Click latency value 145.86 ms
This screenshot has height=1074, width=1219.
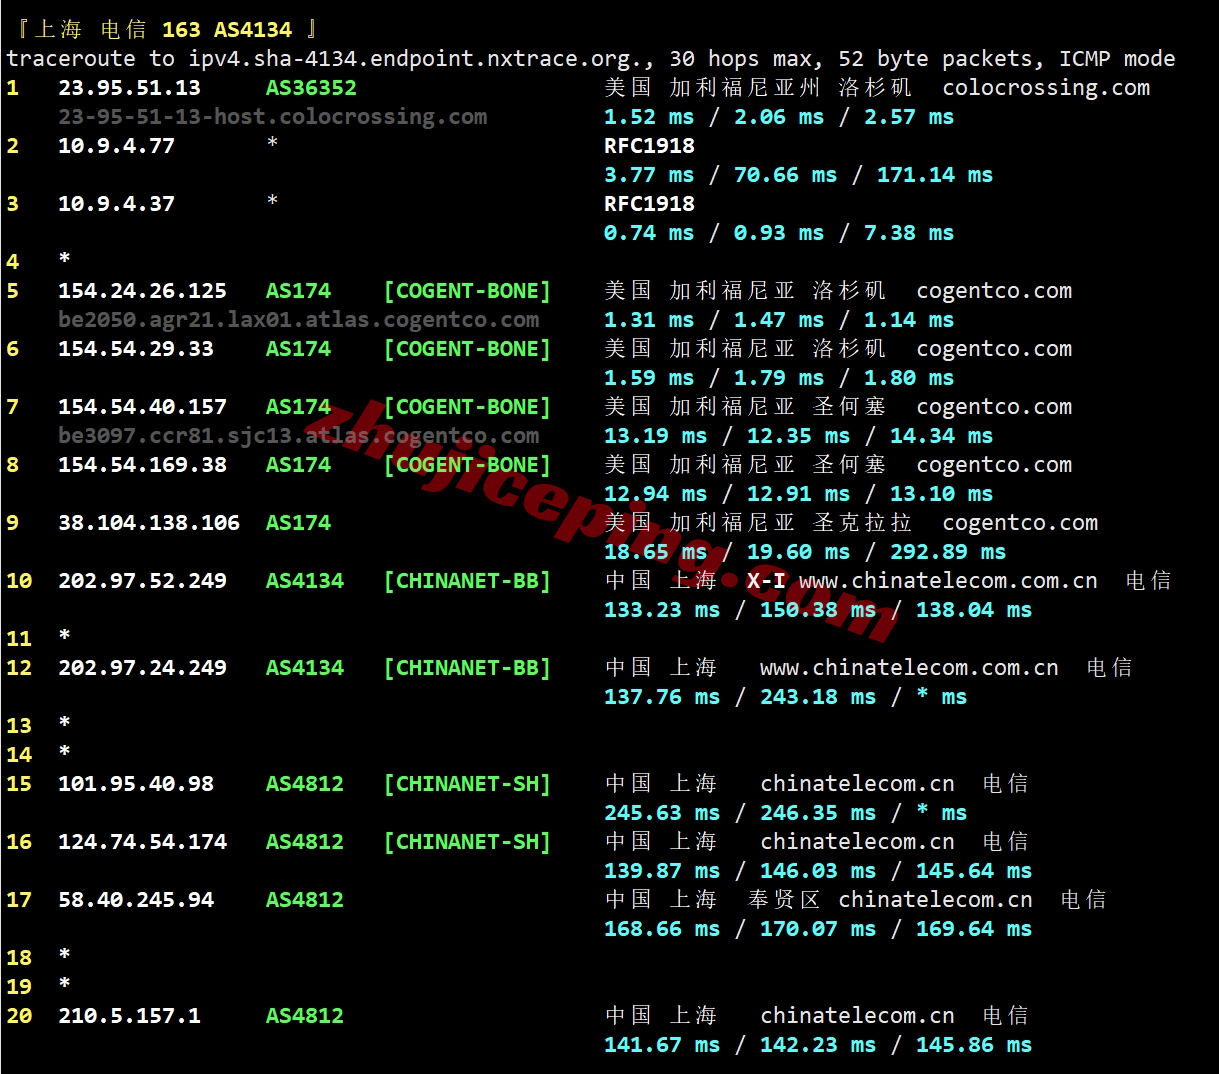(x=974, y=1045)
